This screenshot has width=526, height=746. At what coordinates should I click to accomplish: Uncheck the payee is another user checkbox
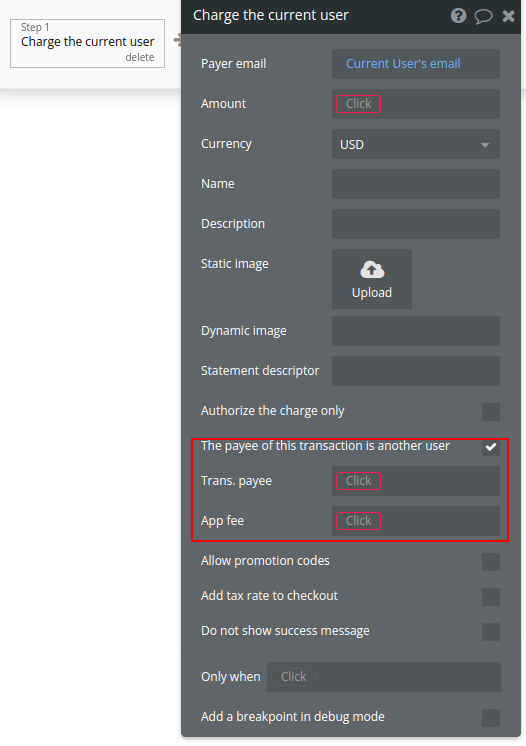pyautogui.click(x=491, y=447)
